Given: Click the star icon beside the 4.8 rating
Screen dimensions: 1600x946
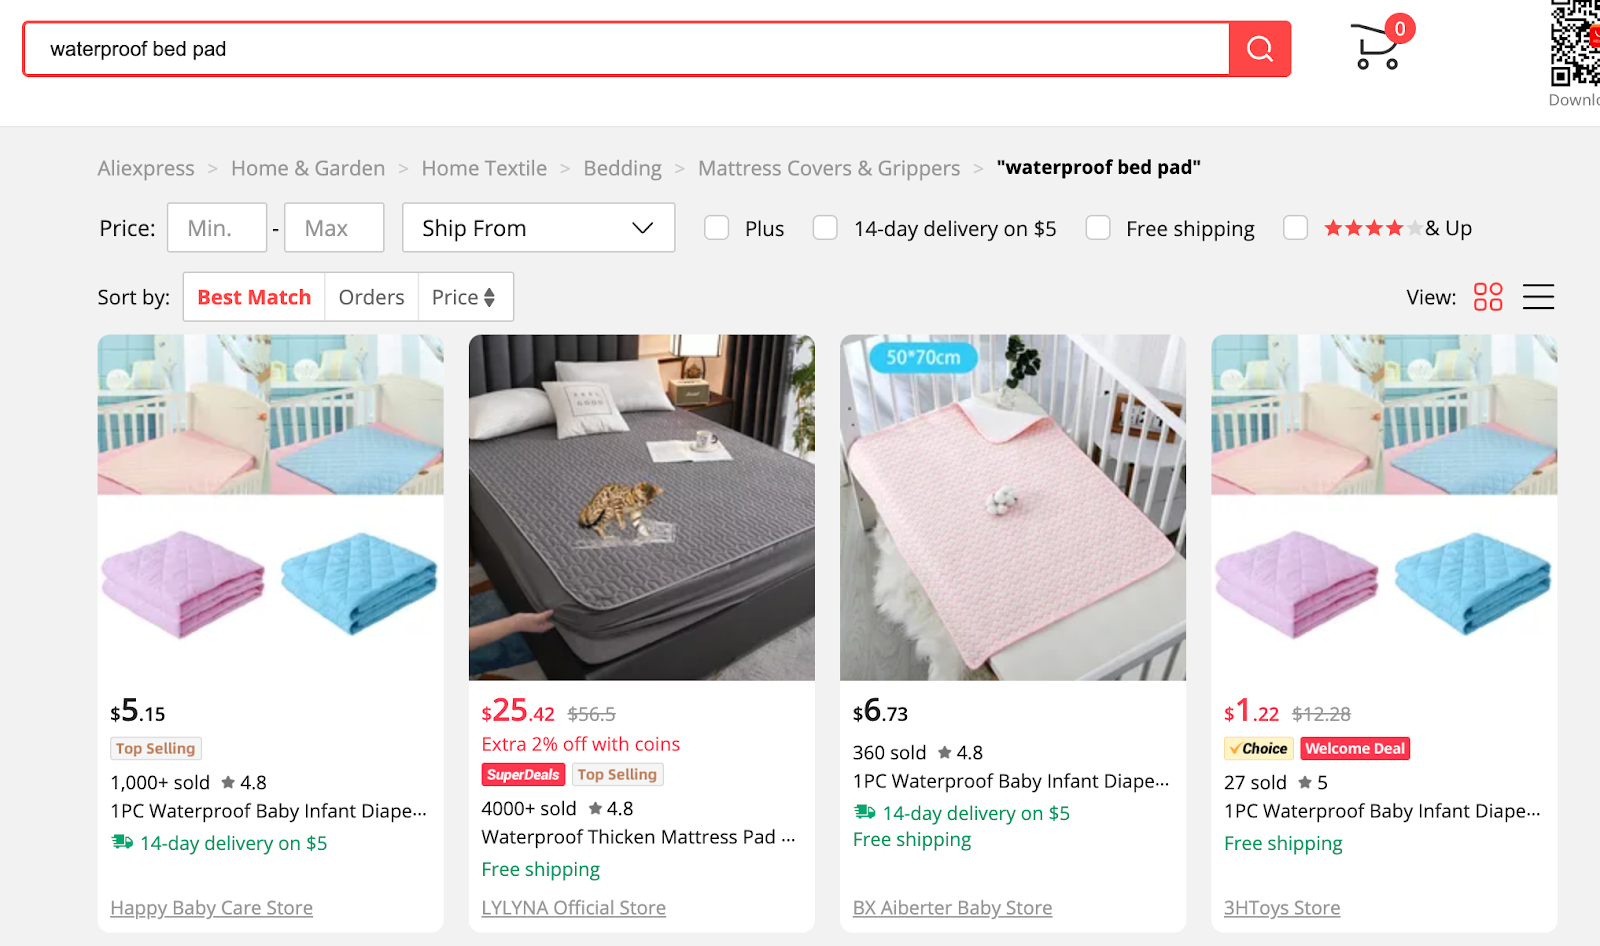Looking at the screenshot, I should [228, 782].
